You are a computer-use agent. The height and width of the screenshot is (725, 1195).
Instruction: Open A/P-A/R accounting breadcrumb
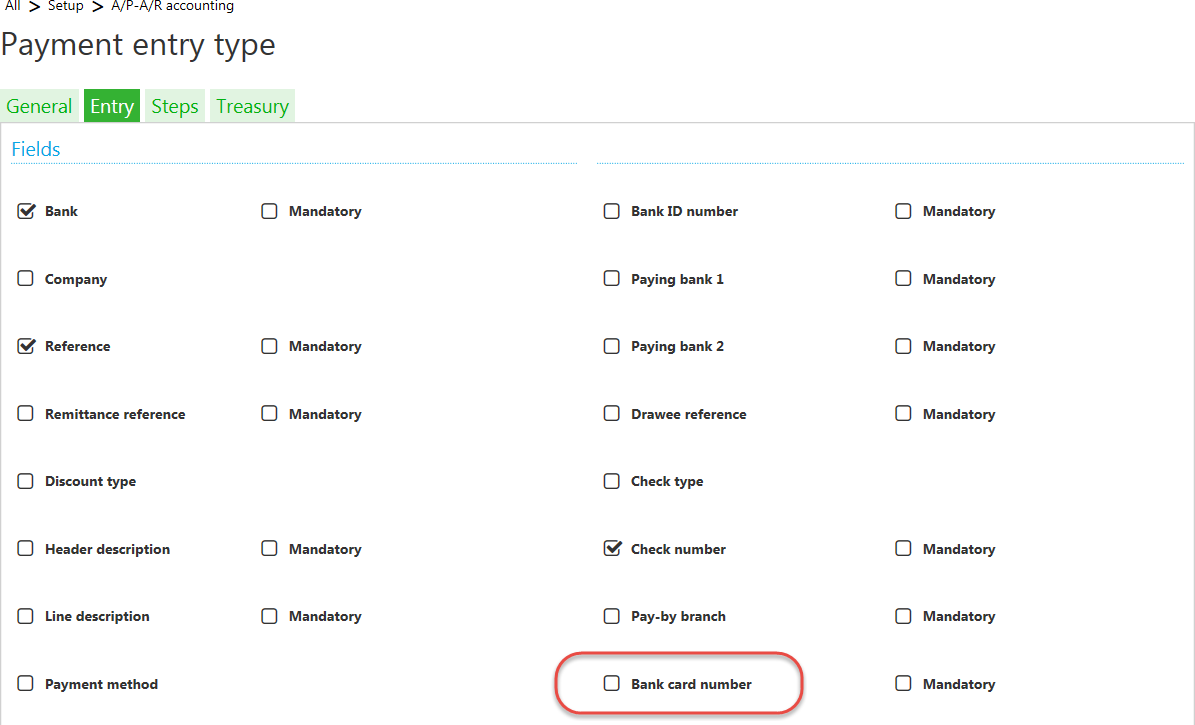172,6
